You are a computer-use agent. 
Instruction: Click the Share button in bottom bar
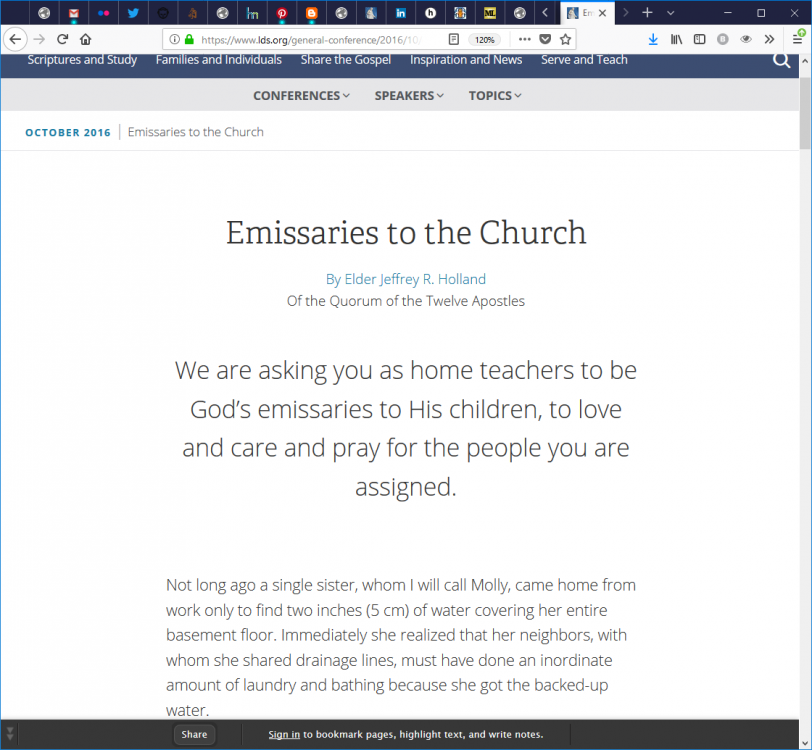(x=194, y=734)
